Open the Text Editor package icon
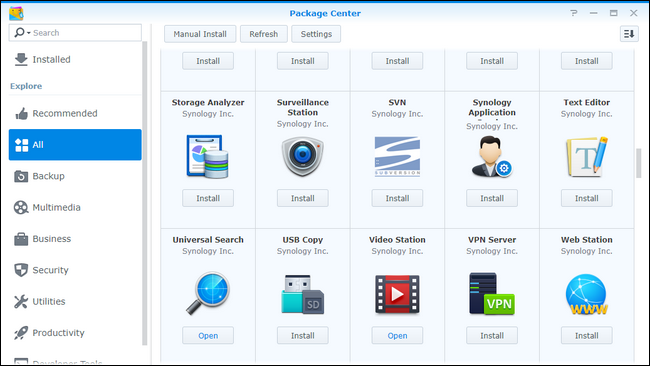Screen dimensions: 650x366 [587, 157]
